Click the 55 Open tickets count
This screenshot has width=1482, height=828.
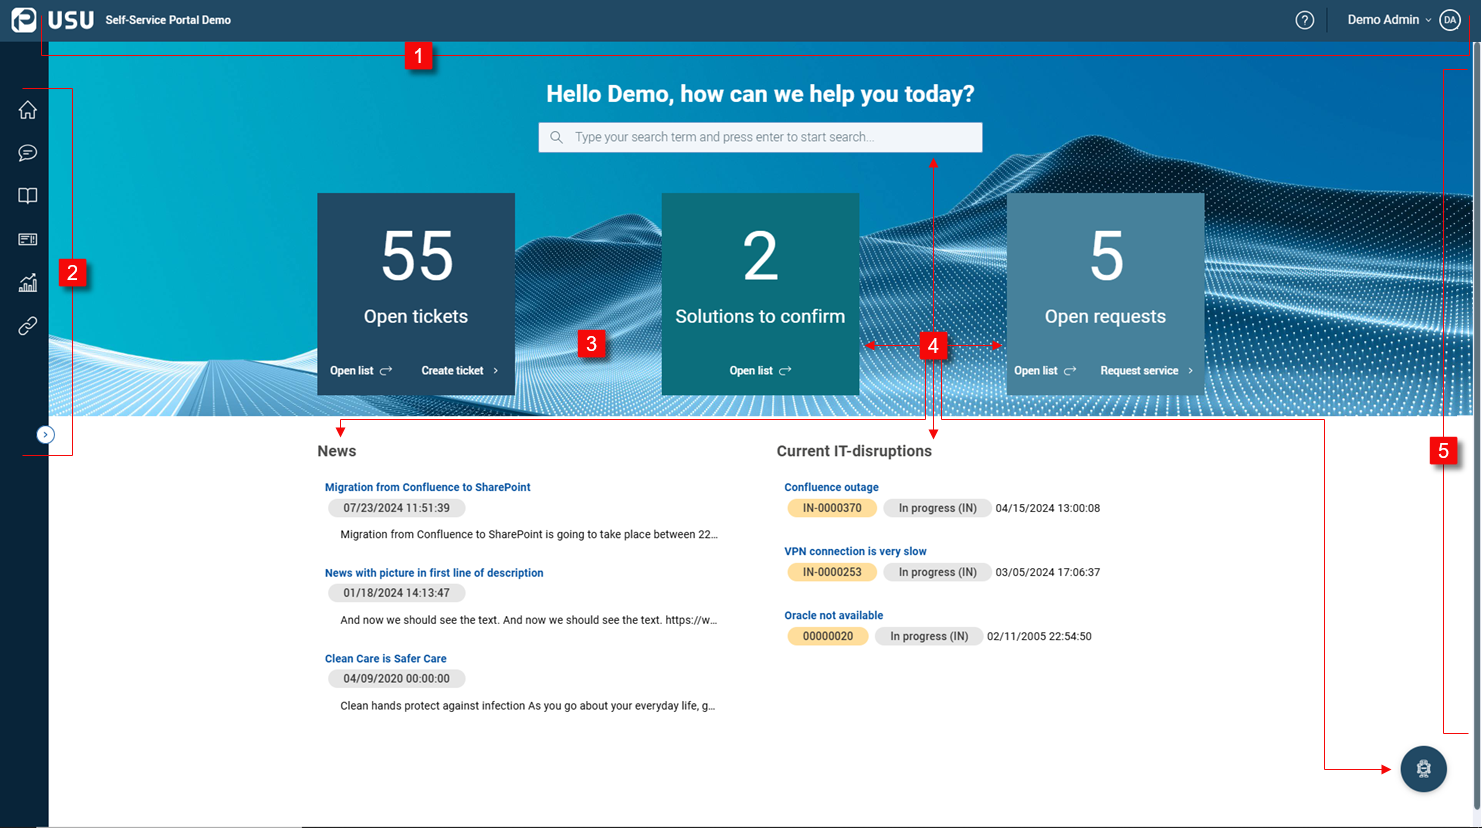(x=417, y=257)
